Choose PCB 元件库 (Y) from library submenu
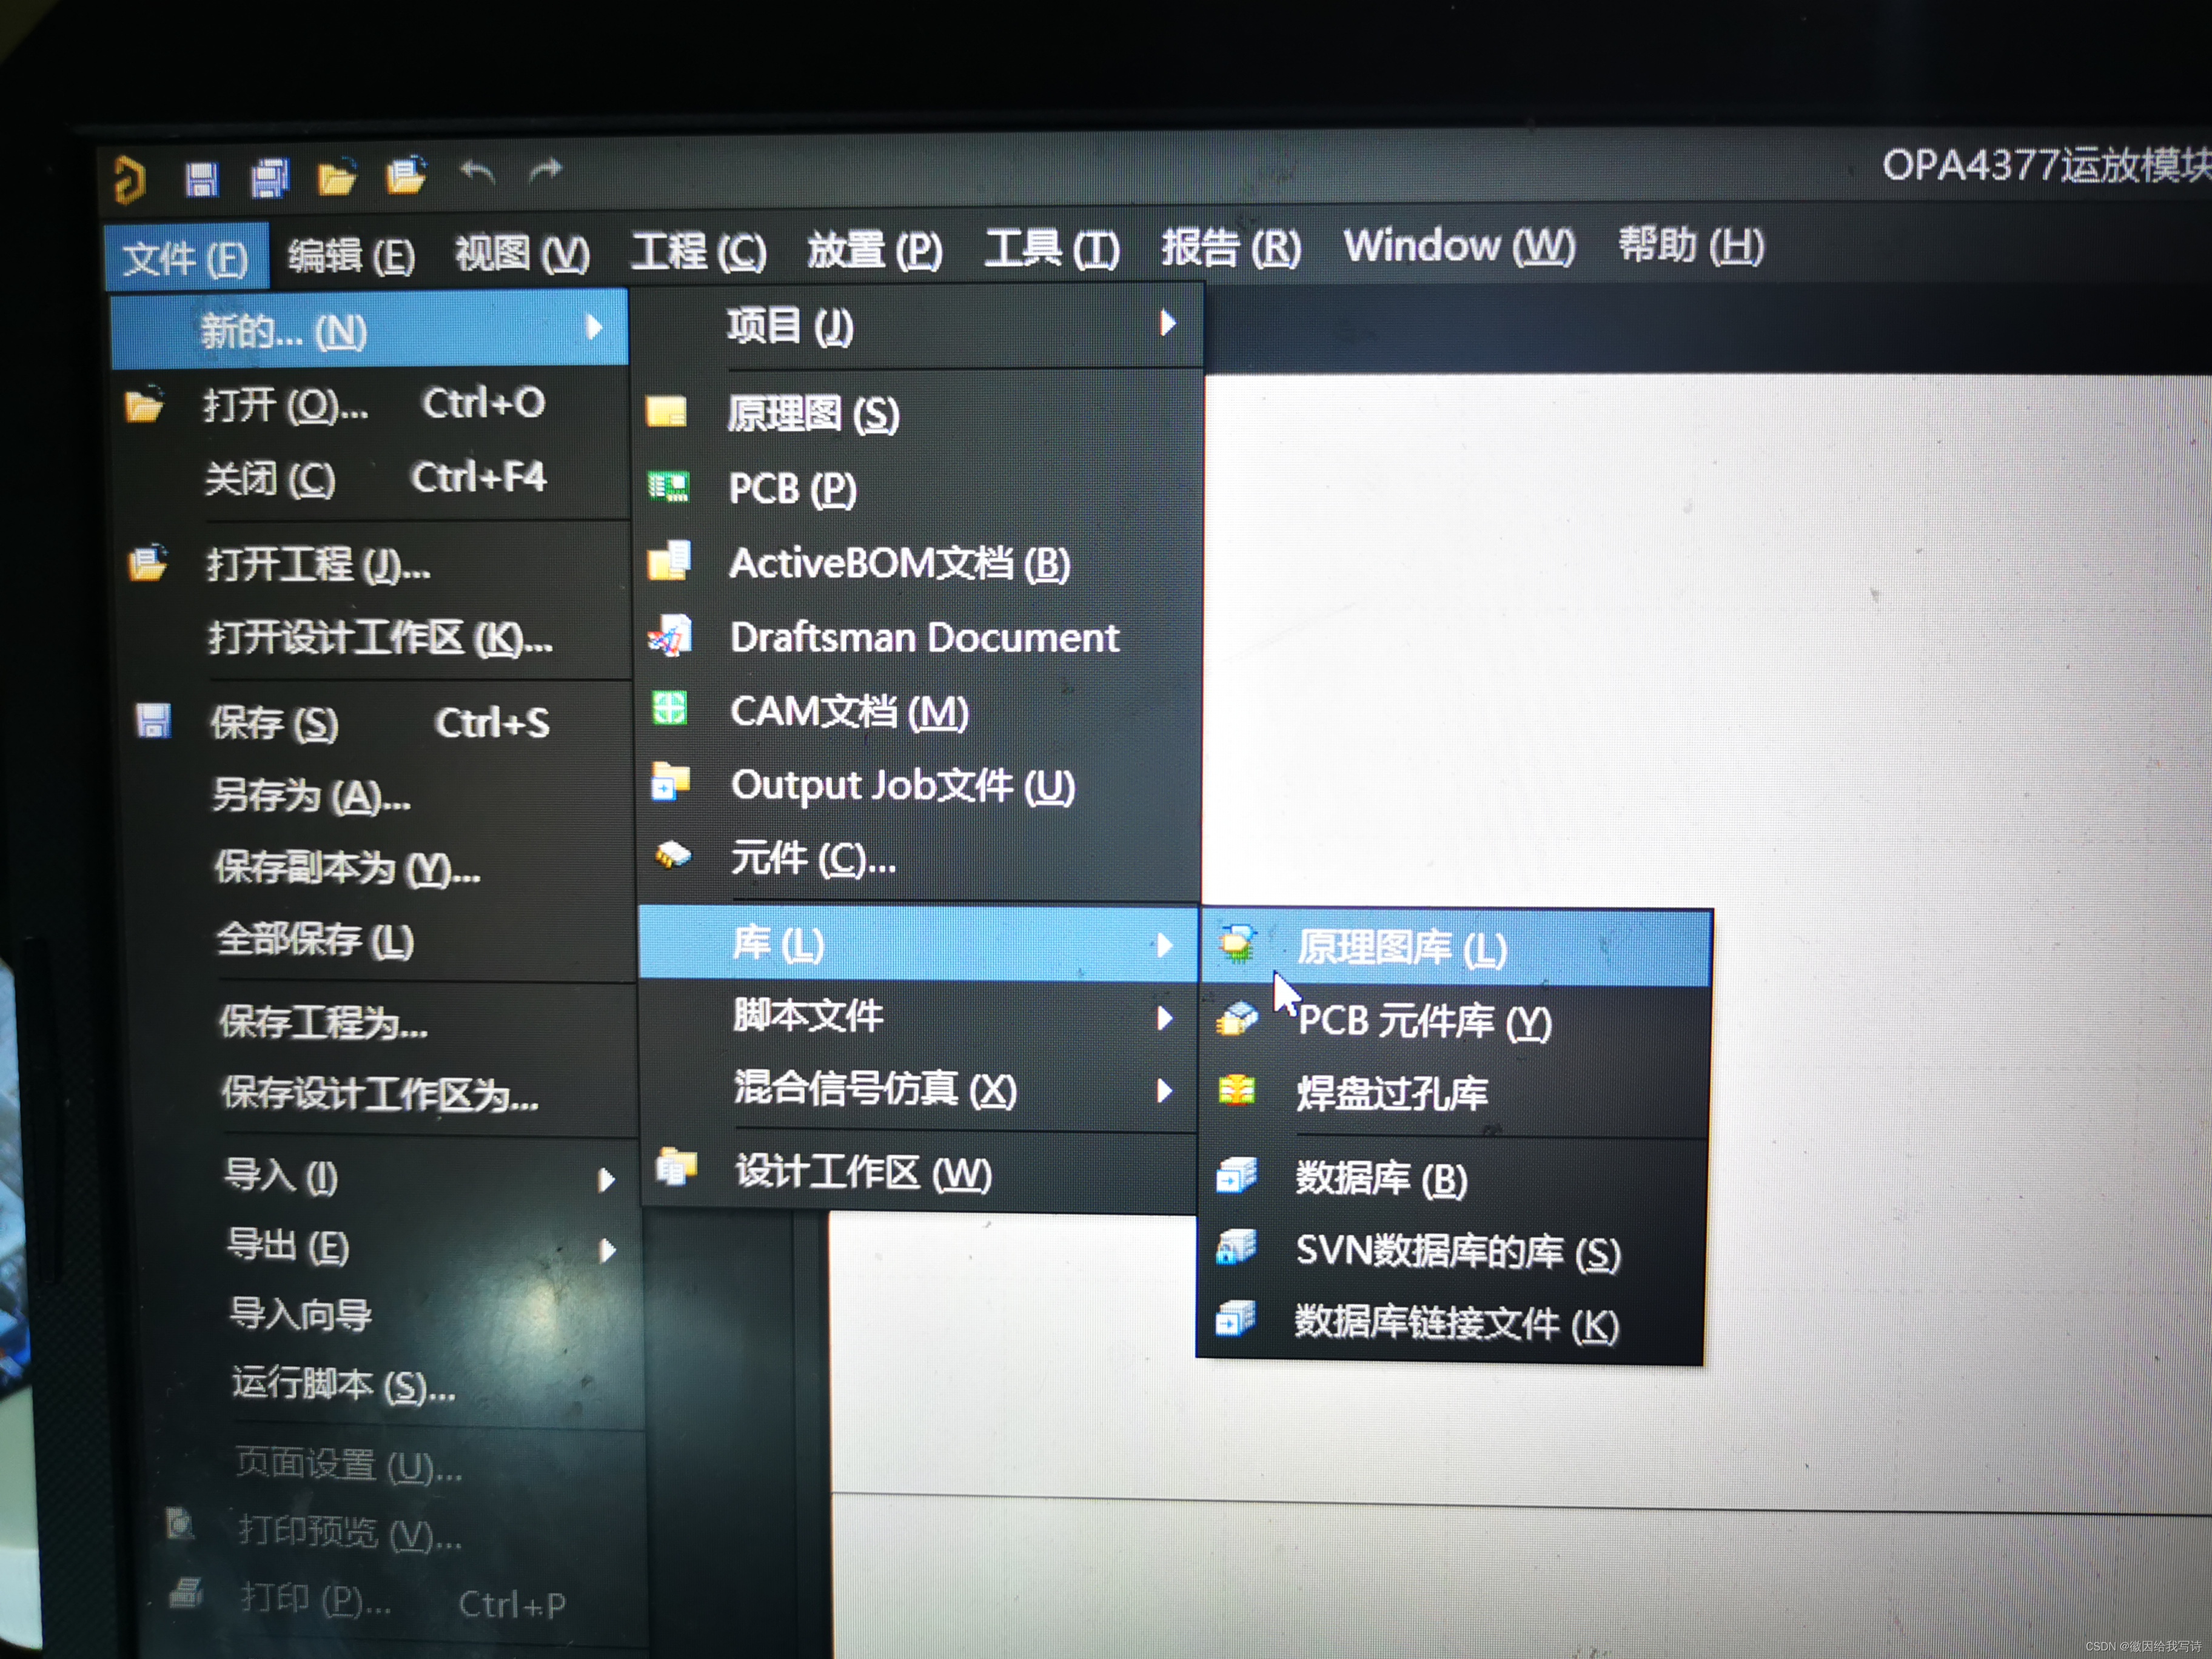2212x1659 pixels. (x=1423, y=1022)
